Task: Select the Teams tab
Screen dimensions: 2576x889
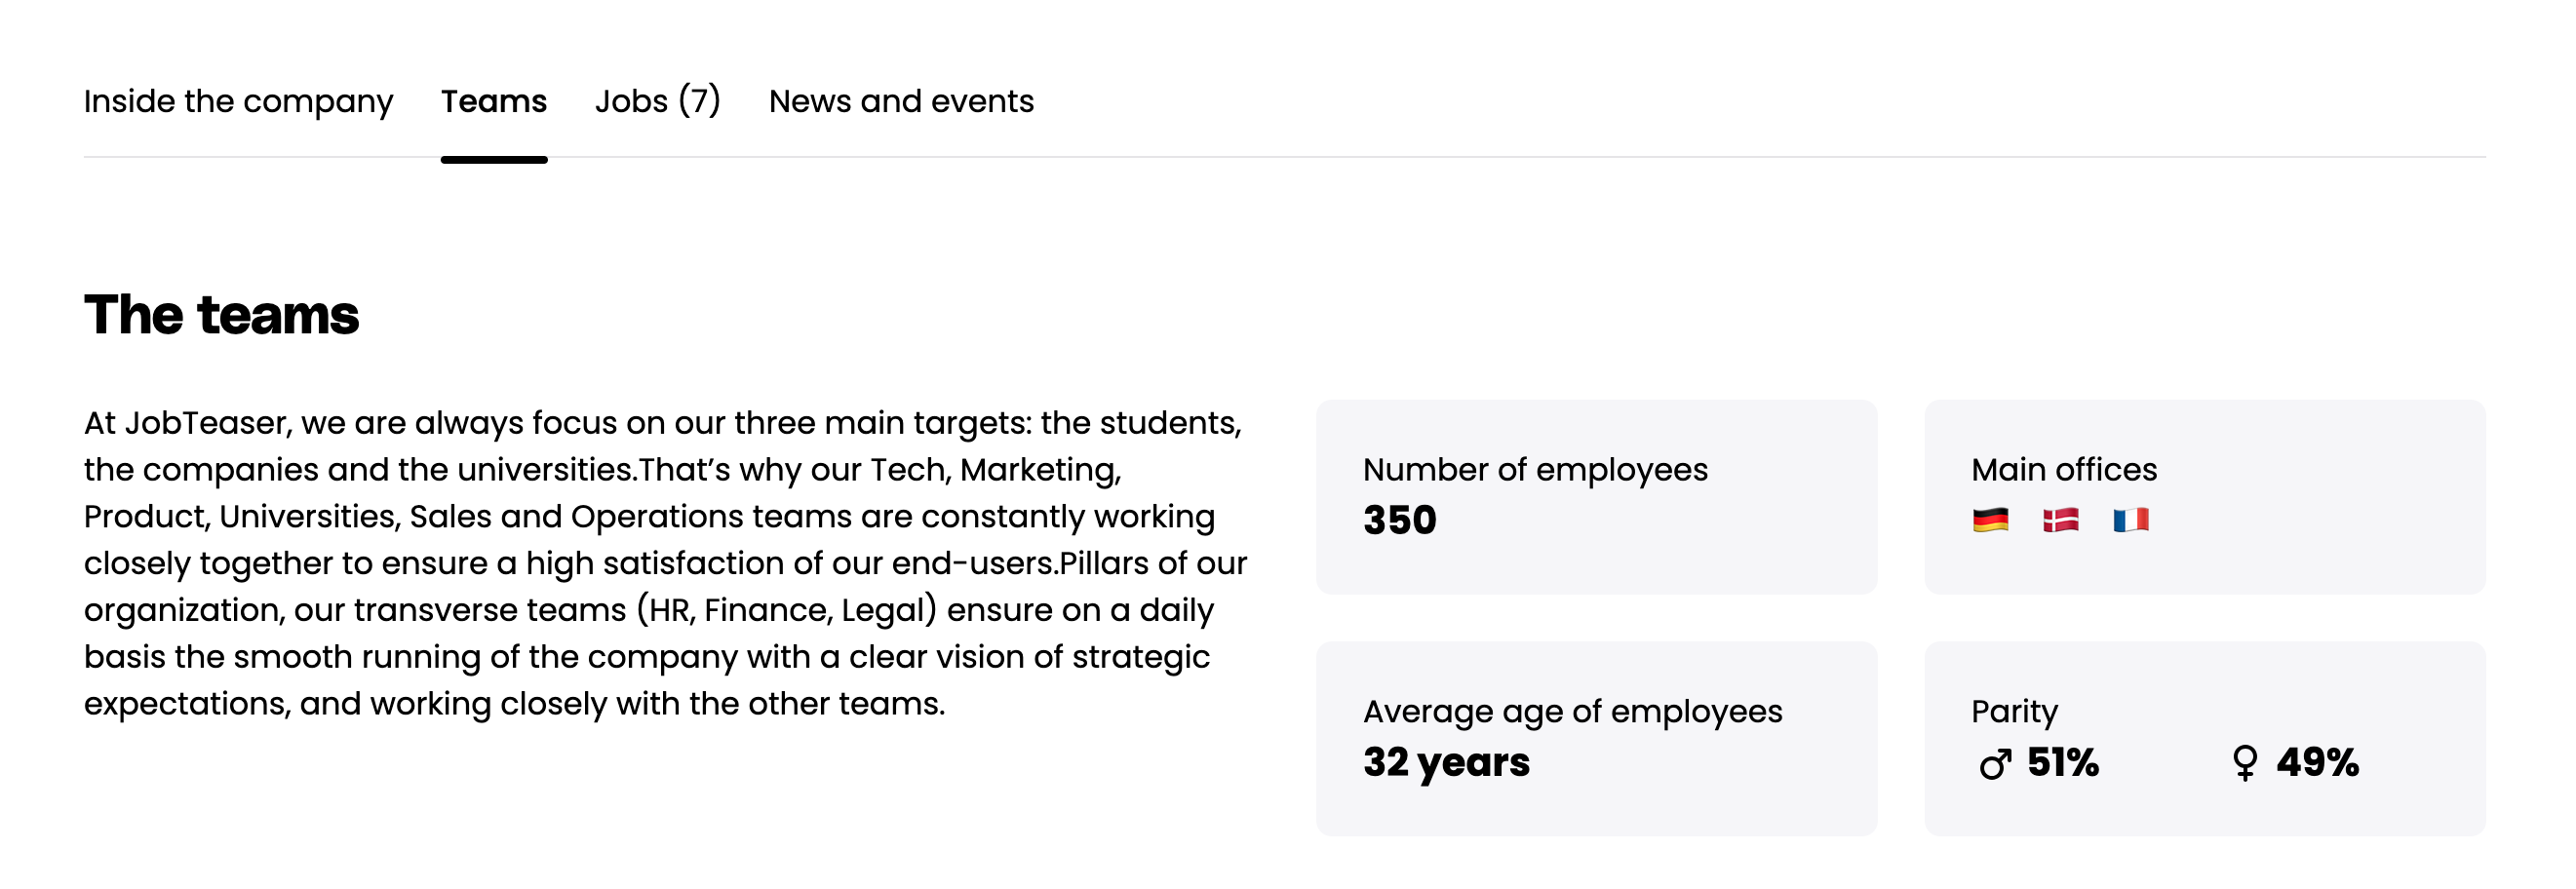Action: [x=494, y=101]
